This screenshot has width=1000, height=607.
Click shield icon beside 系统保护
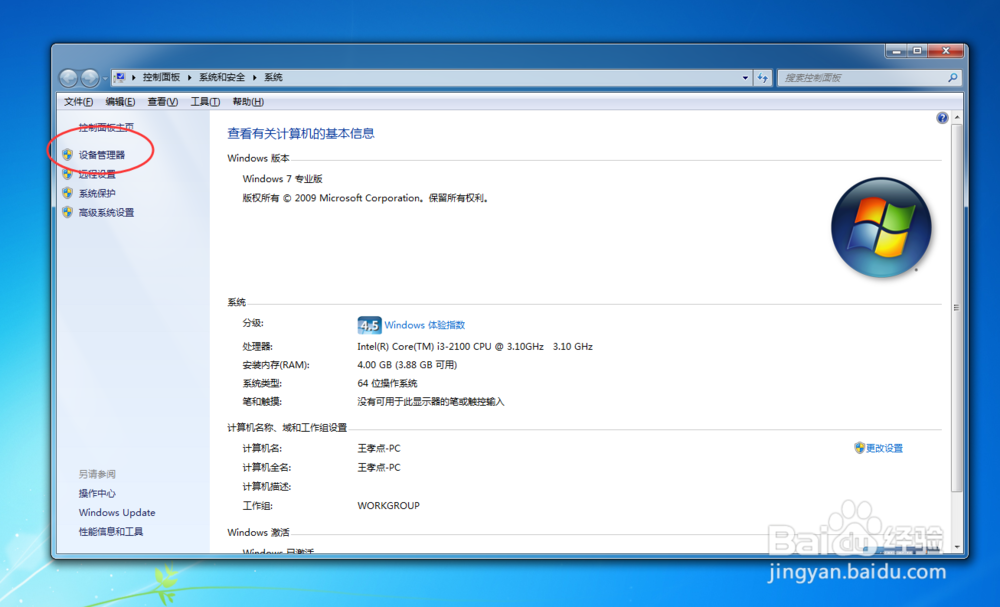(68, 193)
